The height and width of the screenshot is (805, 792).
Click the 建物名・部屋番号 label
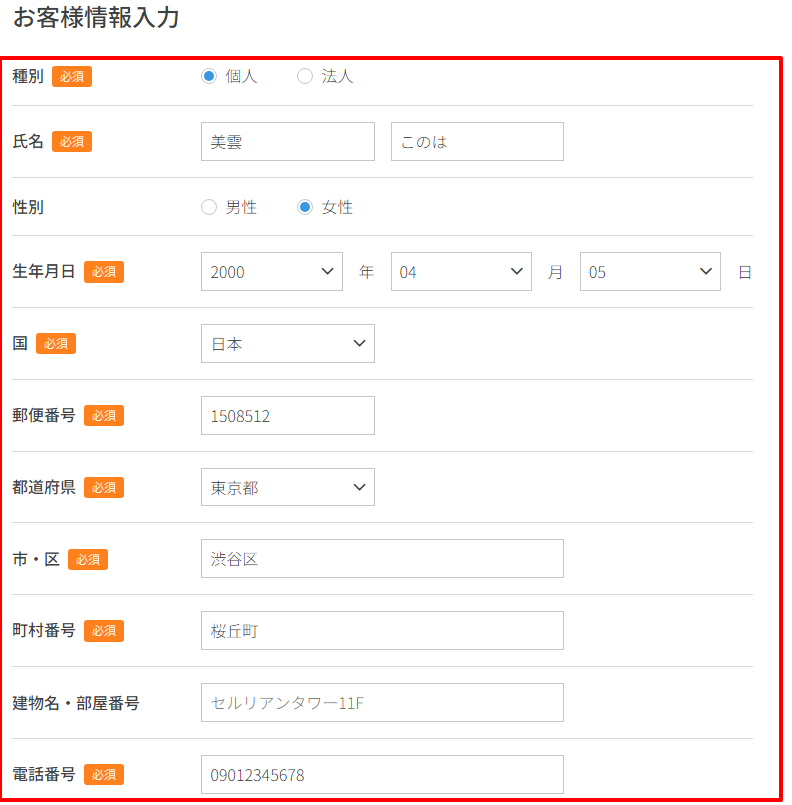tap(75, 703)
